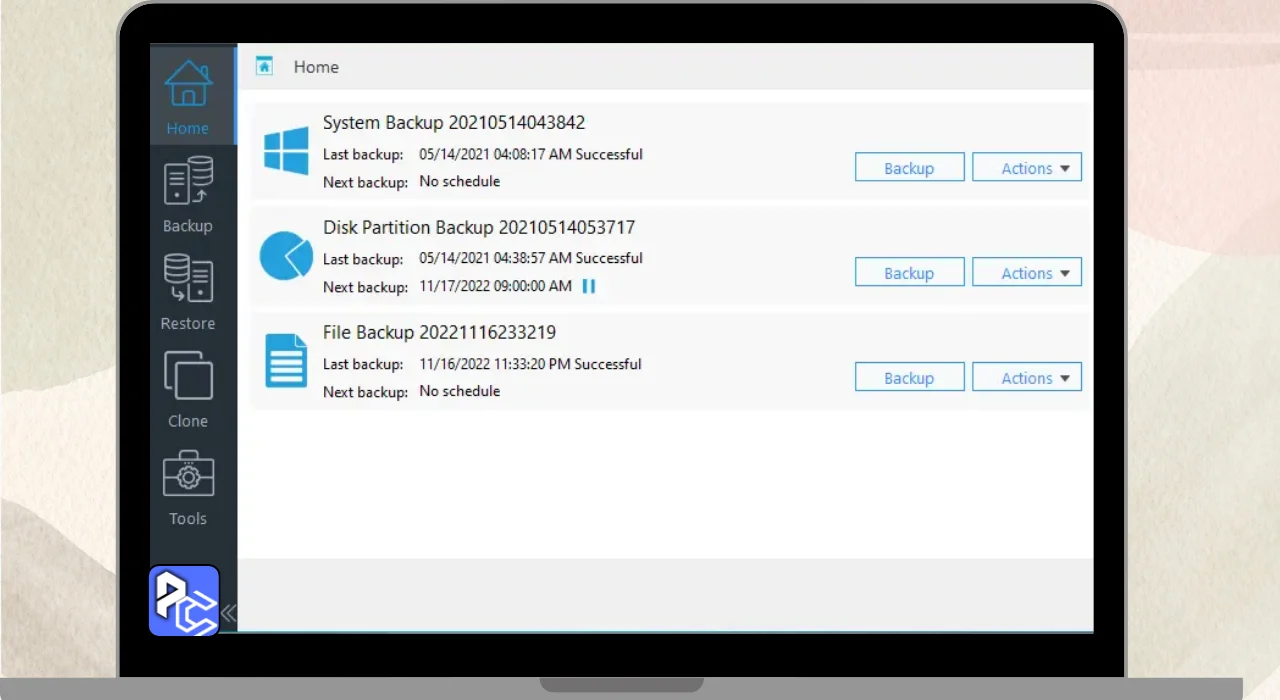This screenshot has height=700, width=1280.
Task: Click the 05/14/2021 04:08:17 AM Successful status
Action: pyautogui.click(x=531, y=154)
